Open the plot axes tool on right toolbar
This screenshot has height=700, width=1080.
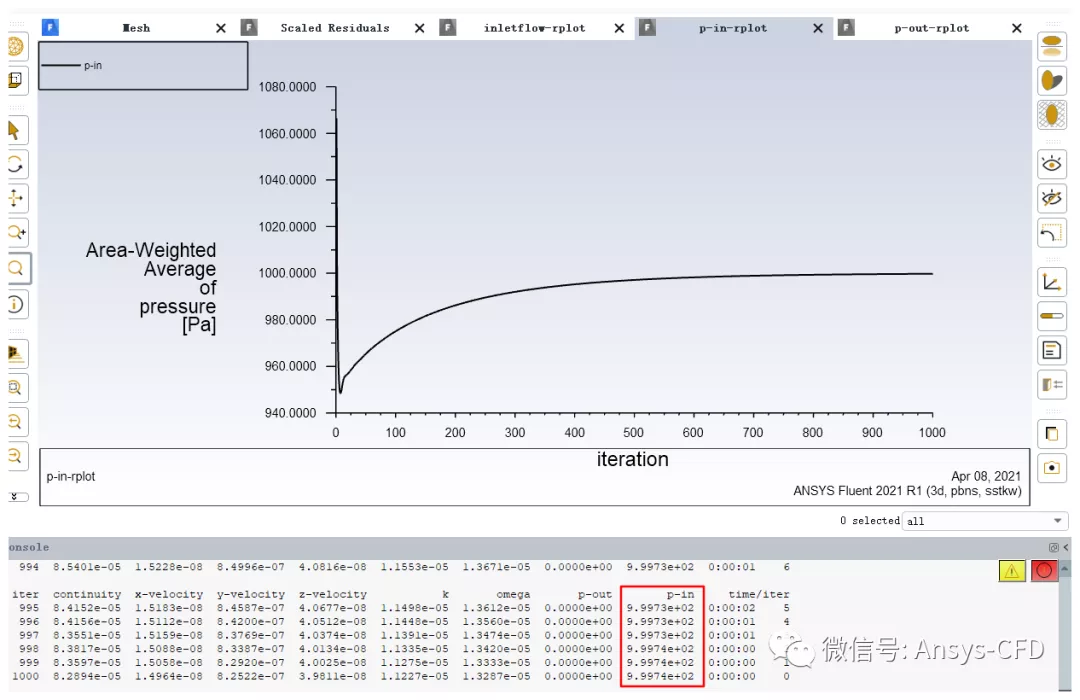pyautogui.click(x=1052, y=281)
